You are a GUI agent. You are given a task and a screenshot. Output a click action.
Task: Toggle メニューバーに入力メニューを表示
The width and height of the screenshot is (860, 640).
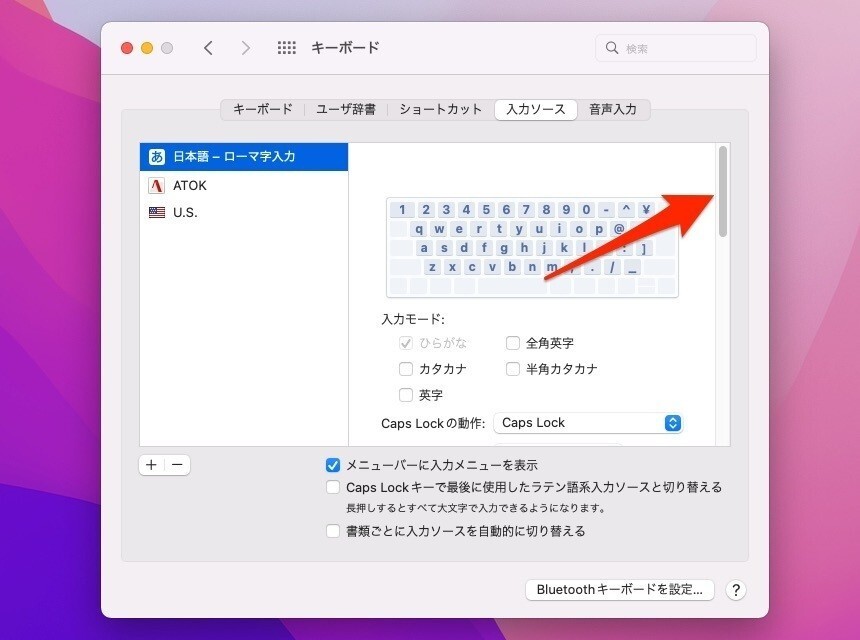[x=332, y=464]
